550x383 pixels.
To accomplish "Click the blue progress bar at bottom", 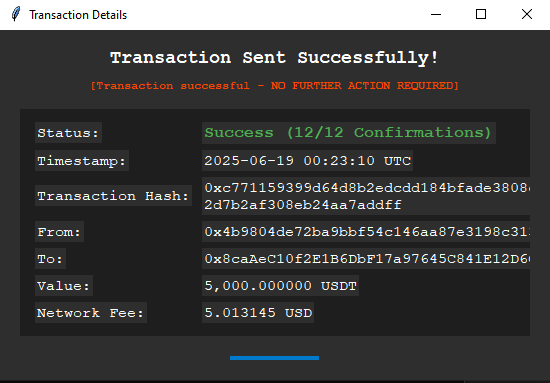I will point(274,358).
